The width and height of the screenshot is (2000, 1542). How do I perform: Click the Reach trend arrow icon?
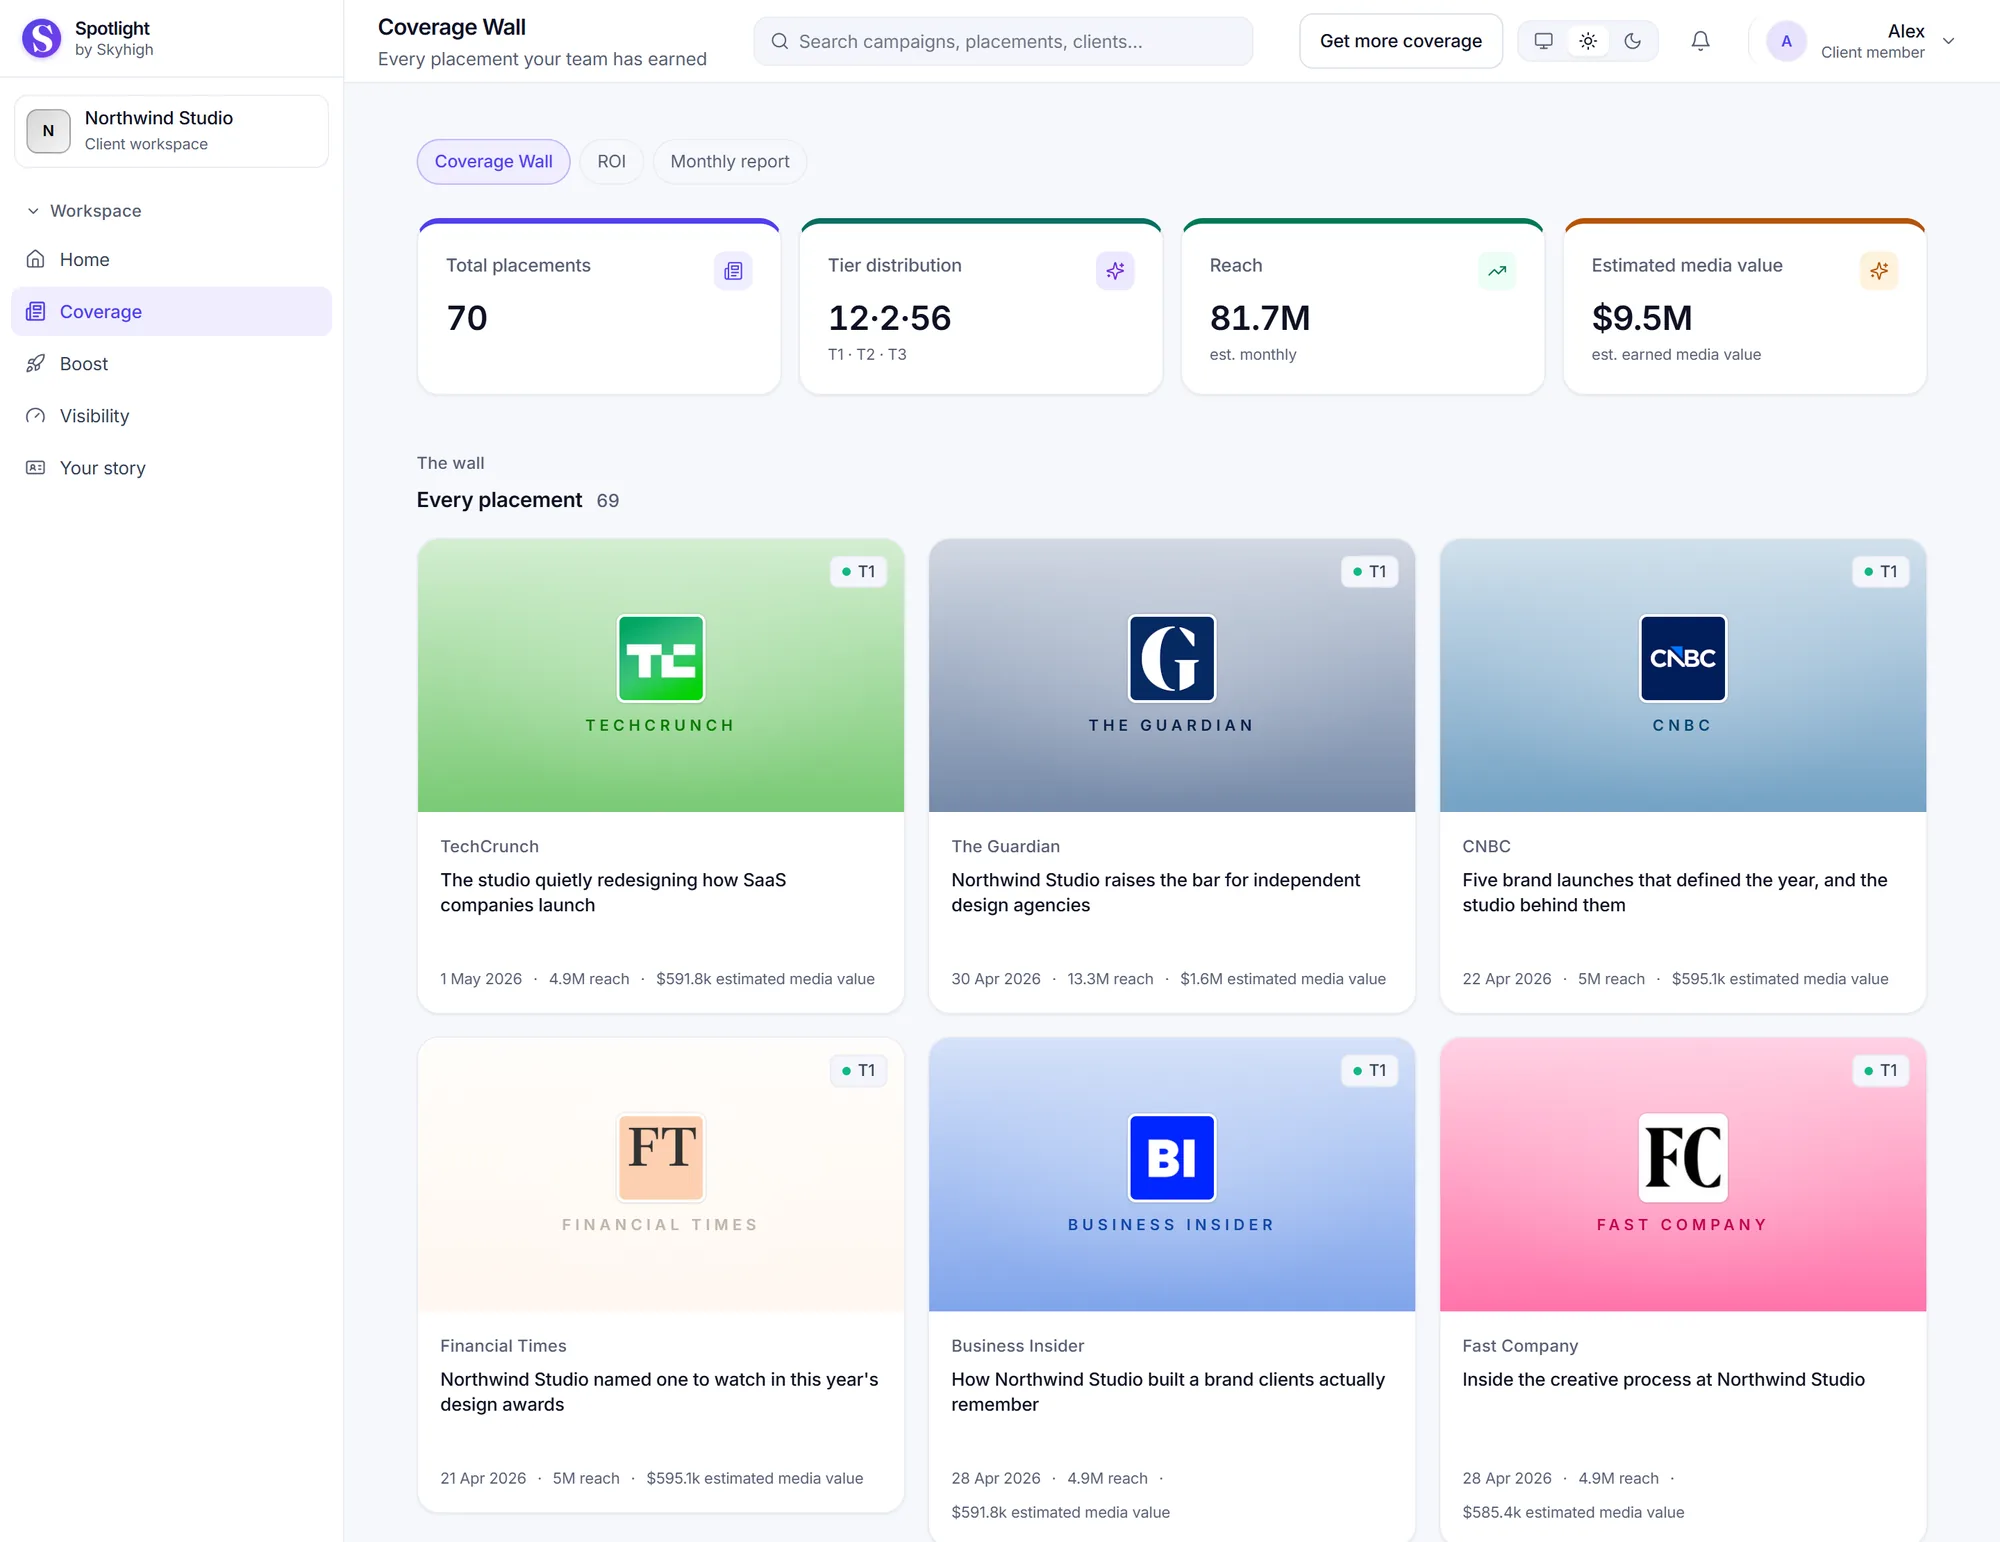1497,271
